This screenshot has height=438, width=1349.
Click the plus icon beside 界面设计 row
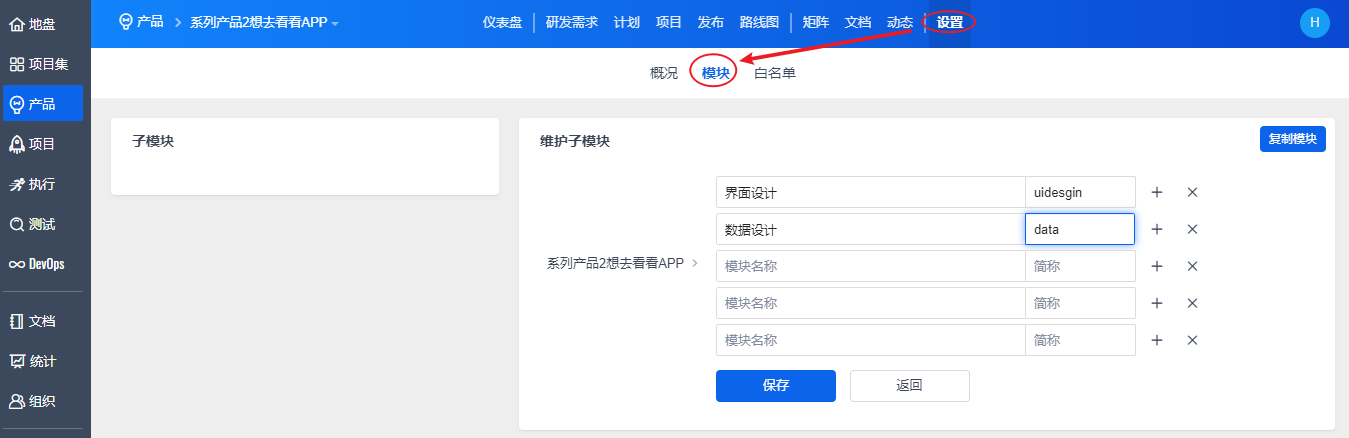[x=1157, y=192]
